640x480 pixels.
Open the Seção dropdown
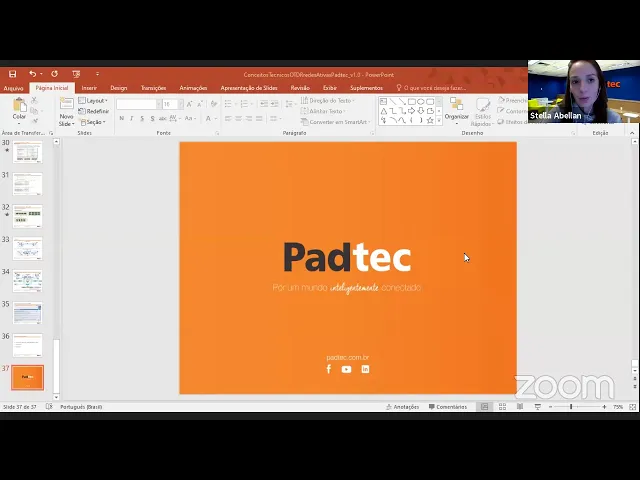(93, 122)
